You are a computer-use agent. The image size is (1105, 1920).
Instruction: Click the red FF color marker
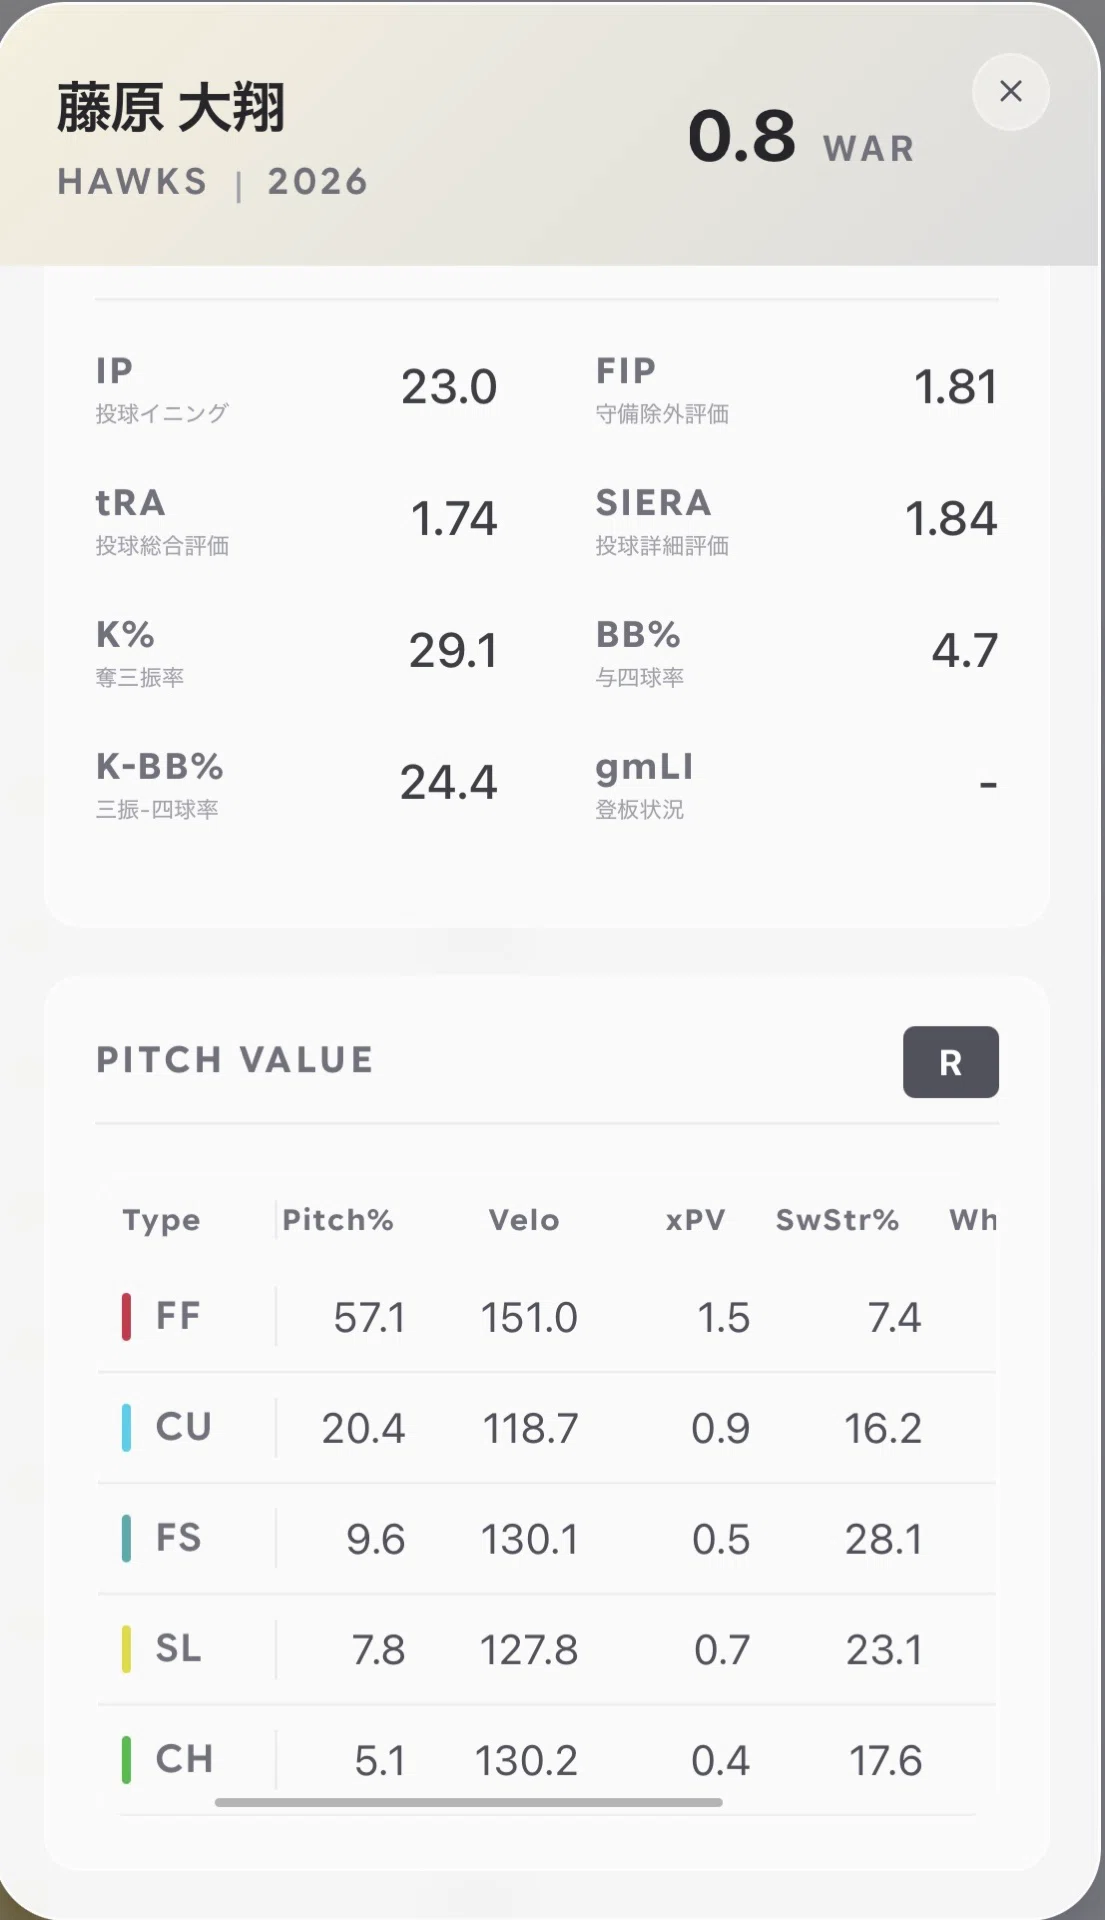coord(126,1317)
